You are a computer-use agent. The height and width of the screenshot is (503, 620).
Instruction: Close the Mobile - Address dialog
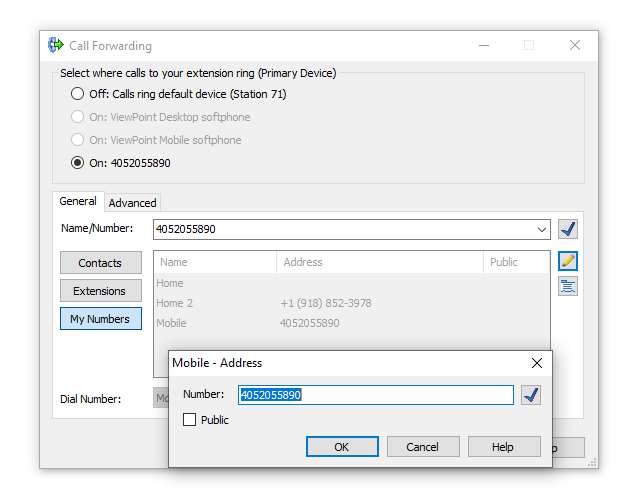click(x=536, y=363)
